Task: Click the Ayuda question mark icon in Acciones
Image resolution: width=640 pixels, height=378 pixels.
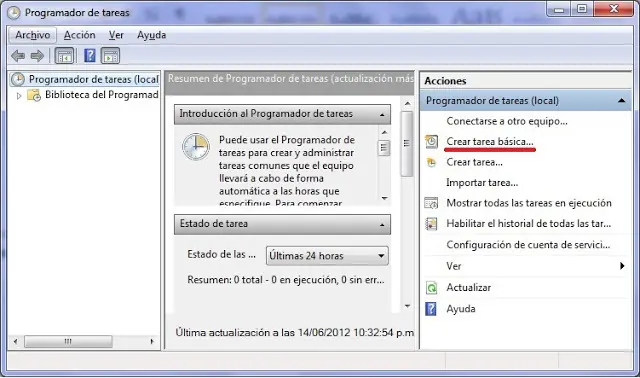Action: point(431,309)
